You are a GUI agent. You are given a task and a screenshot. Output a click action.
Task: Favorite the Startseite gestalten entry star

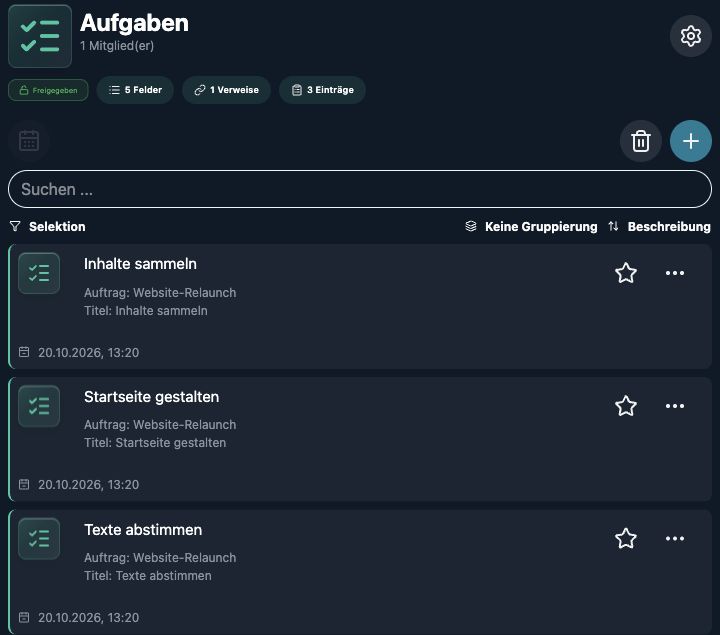click(625, 406)
